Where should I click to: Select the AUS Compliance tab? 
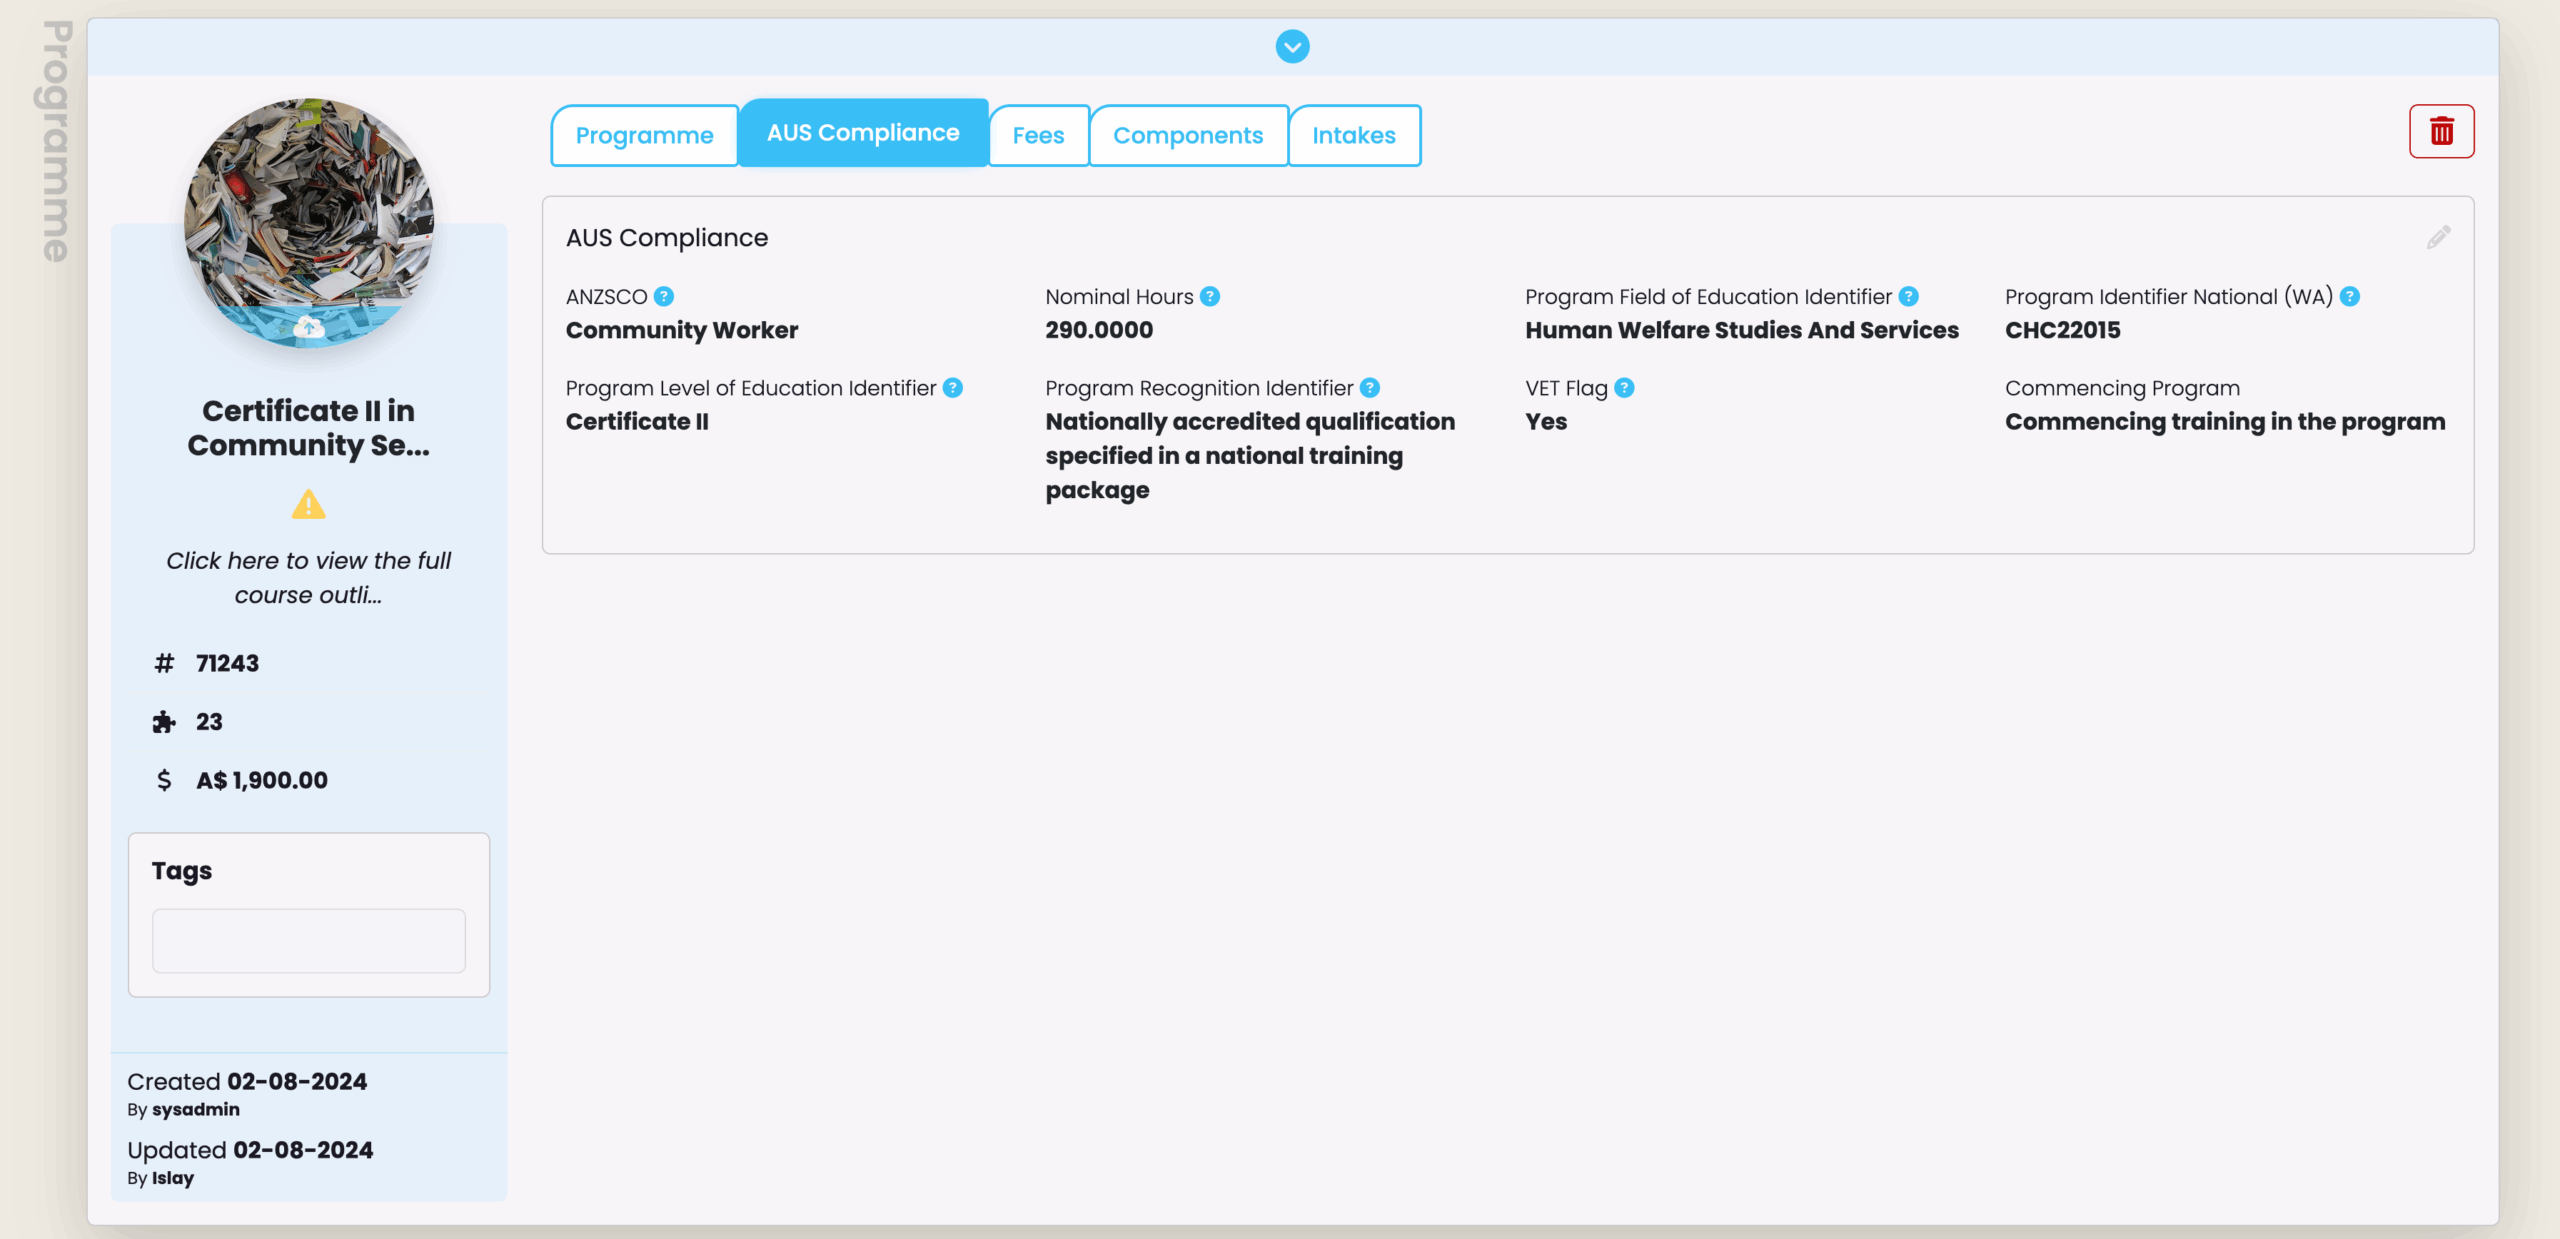tap(863, 133)
